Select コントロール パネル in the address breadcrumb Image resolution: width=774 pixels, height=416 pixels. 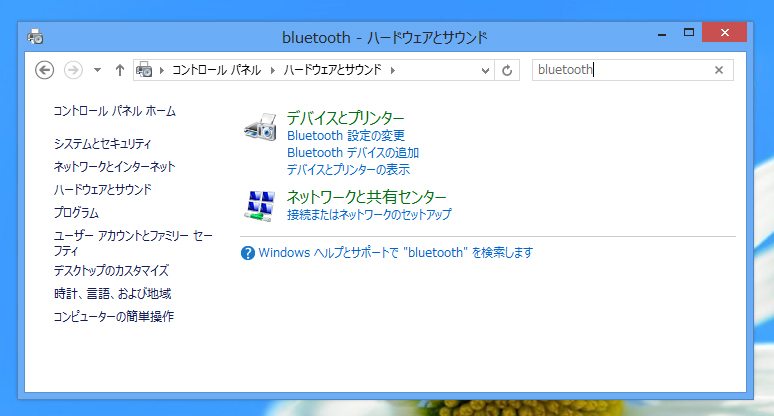217,70
